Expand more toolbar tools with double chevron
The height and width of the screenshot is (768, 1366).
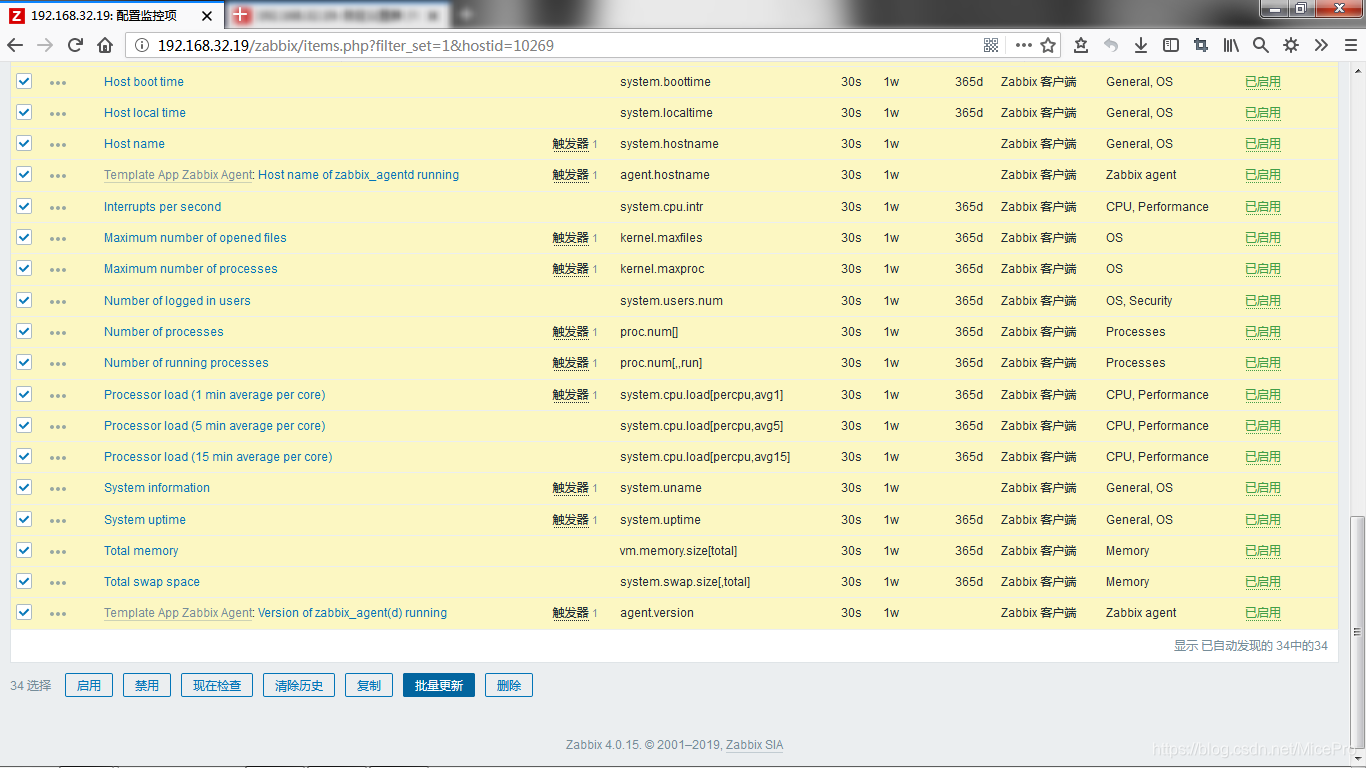click(x=1321, y=45)
